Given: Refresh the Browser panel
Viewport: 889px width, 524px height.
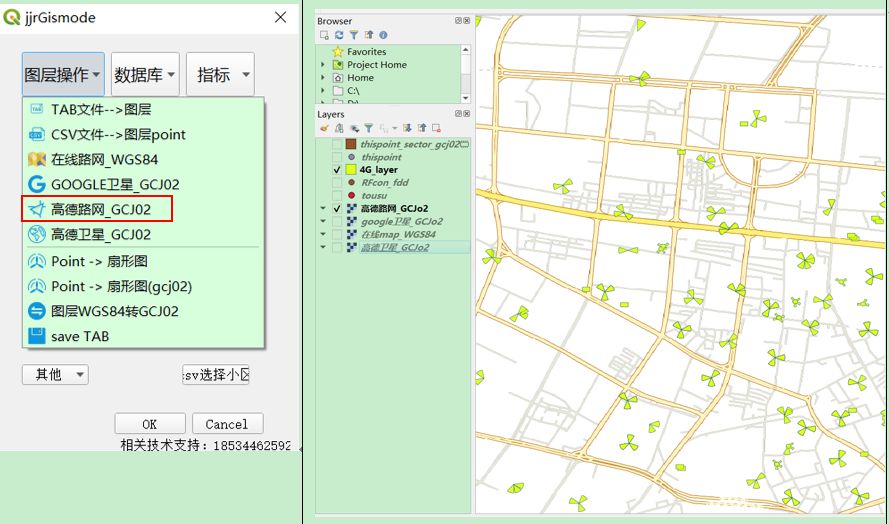Looking at the screenshot, I should point(339,35).
